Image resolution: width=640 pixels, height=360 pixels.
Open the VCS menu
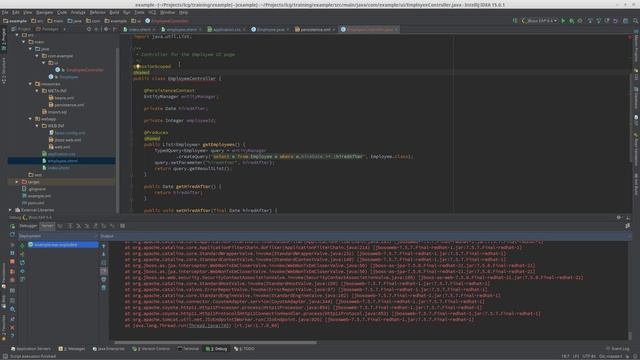click(x=152, y=12)
